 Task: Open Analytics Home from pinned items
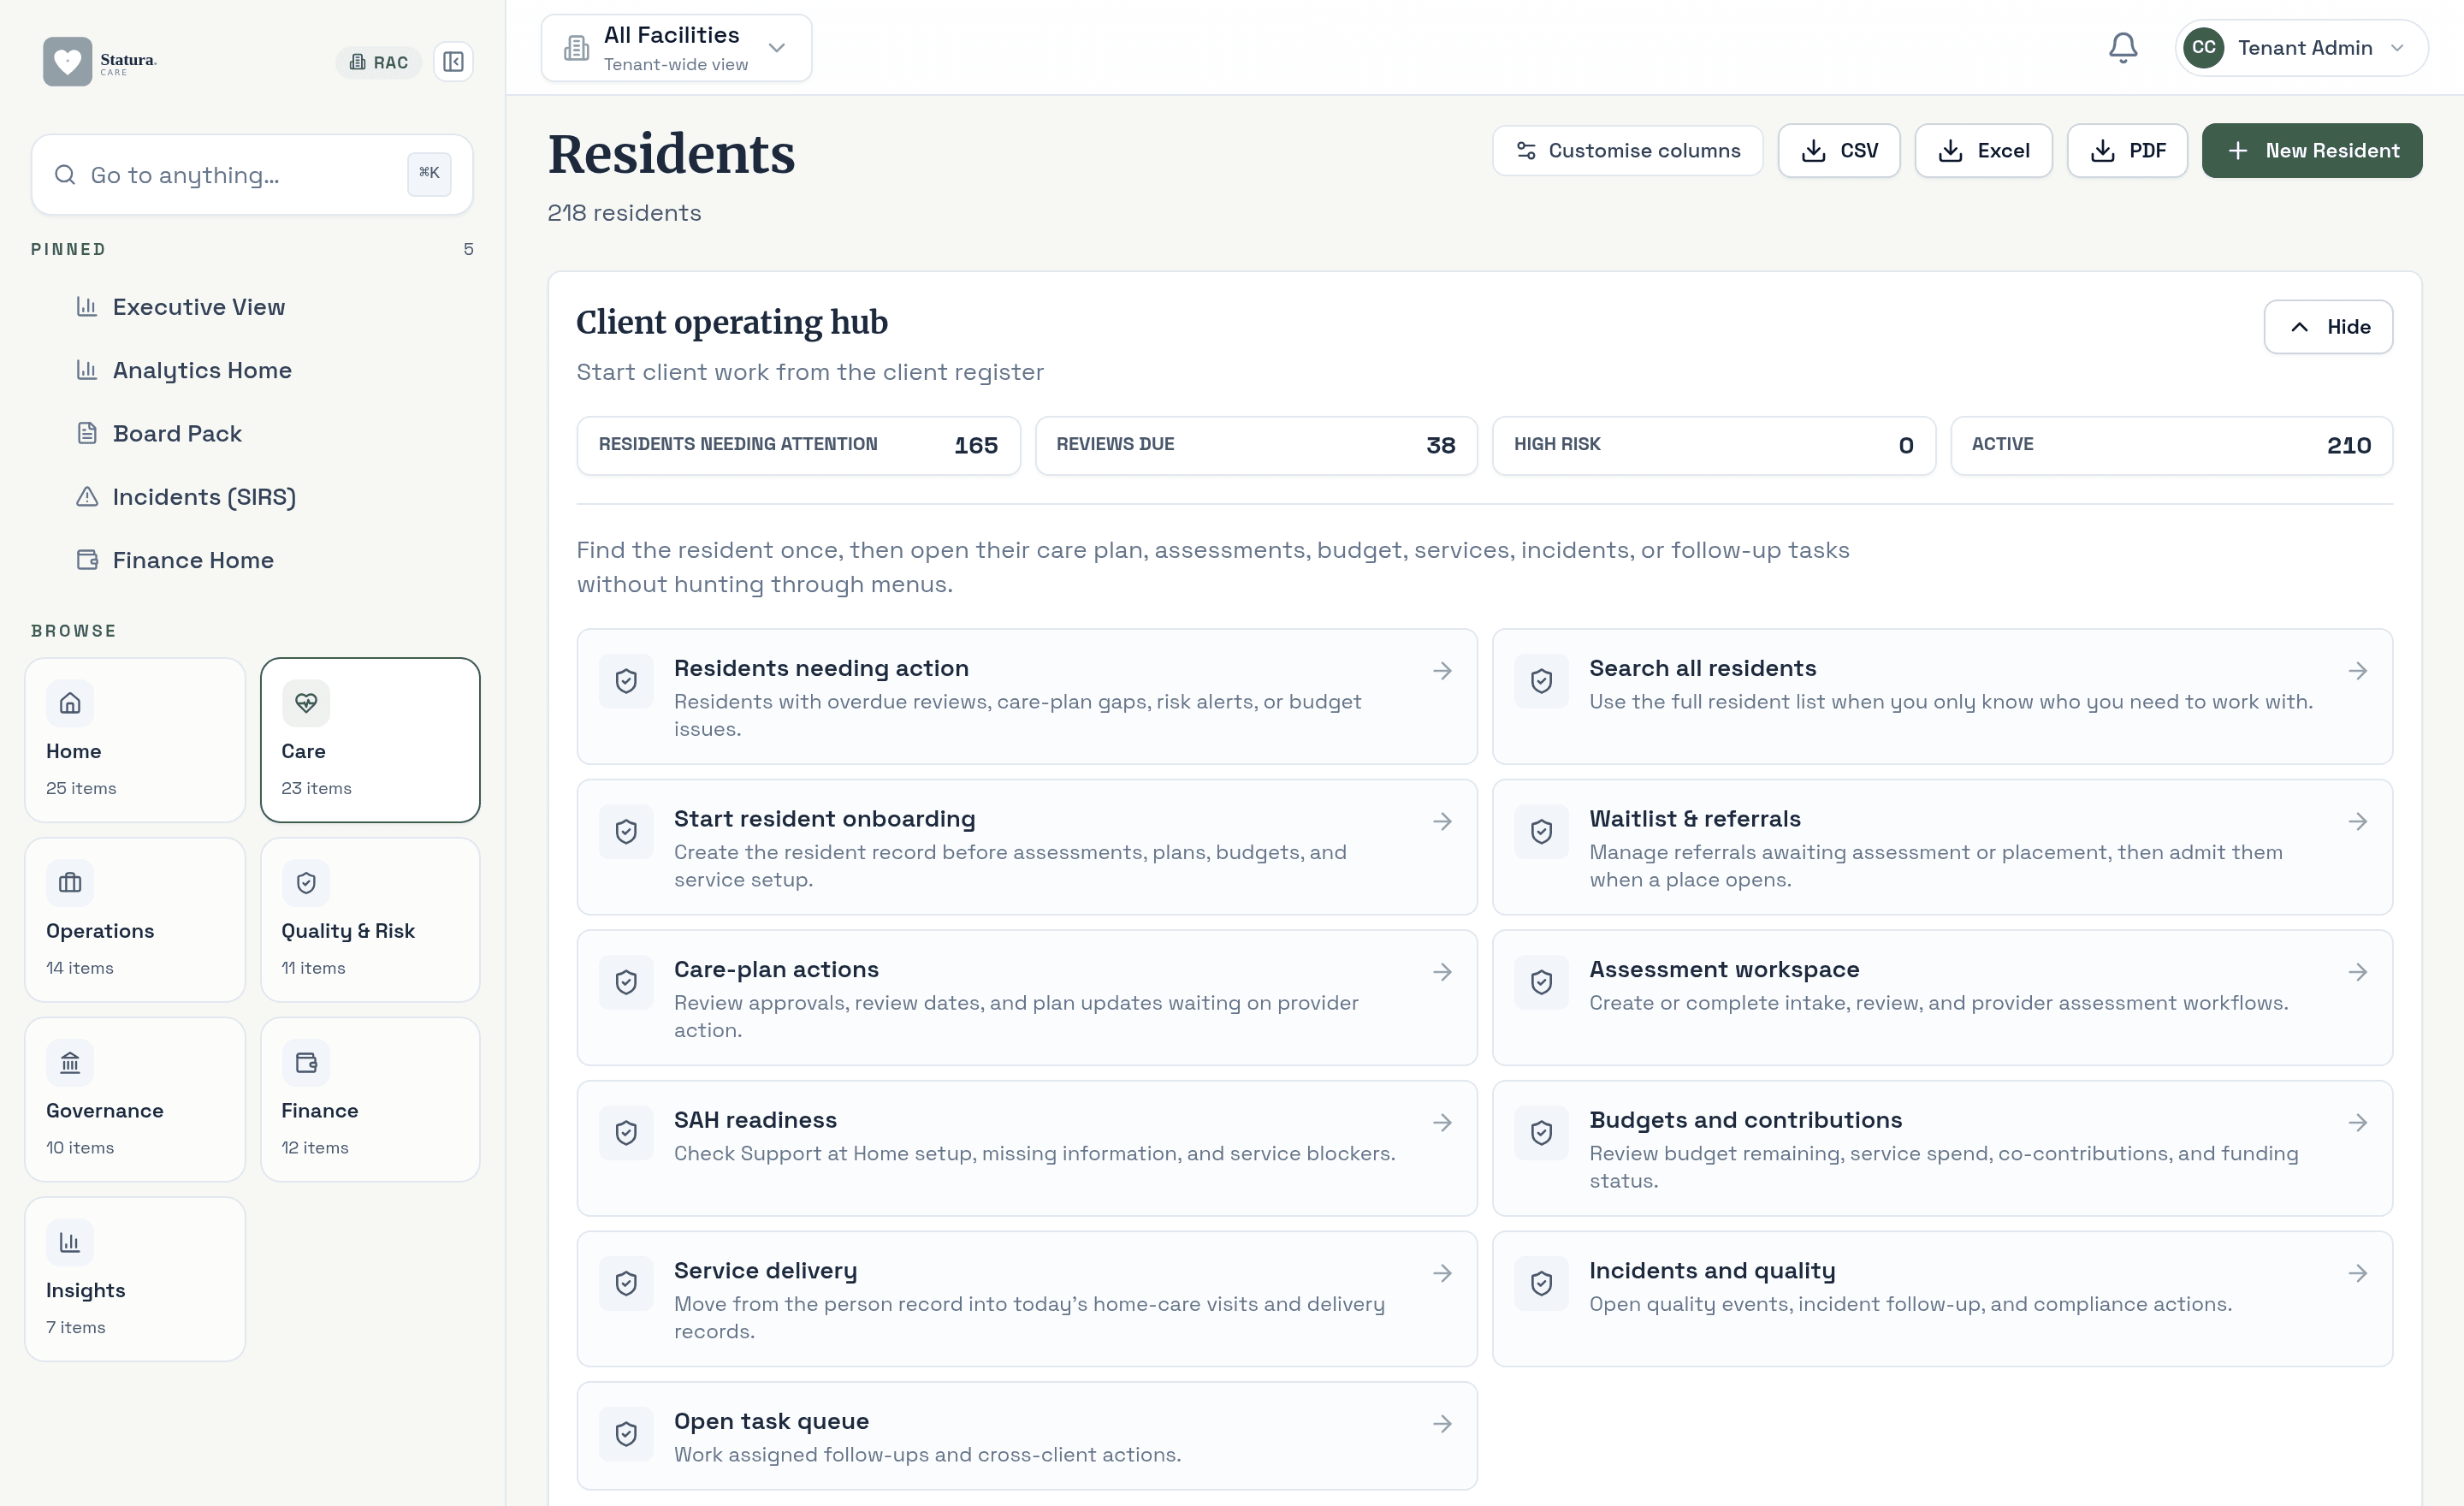(202, 369)
